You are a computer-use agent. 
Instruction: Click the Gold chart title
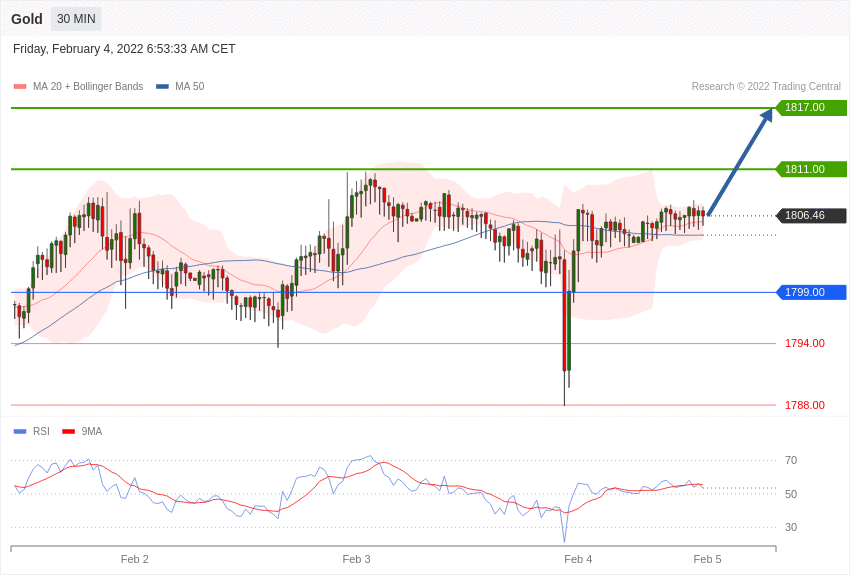tap(27, 19)
